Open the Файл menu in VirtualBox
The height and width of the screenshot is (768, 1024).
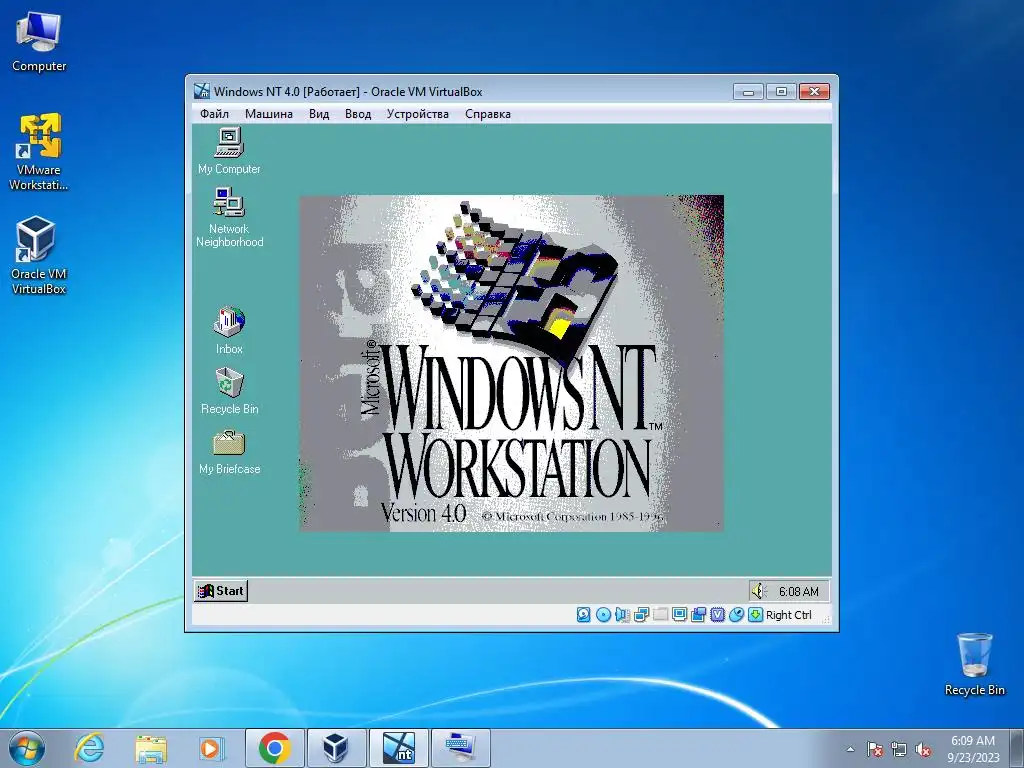(214, 114)
